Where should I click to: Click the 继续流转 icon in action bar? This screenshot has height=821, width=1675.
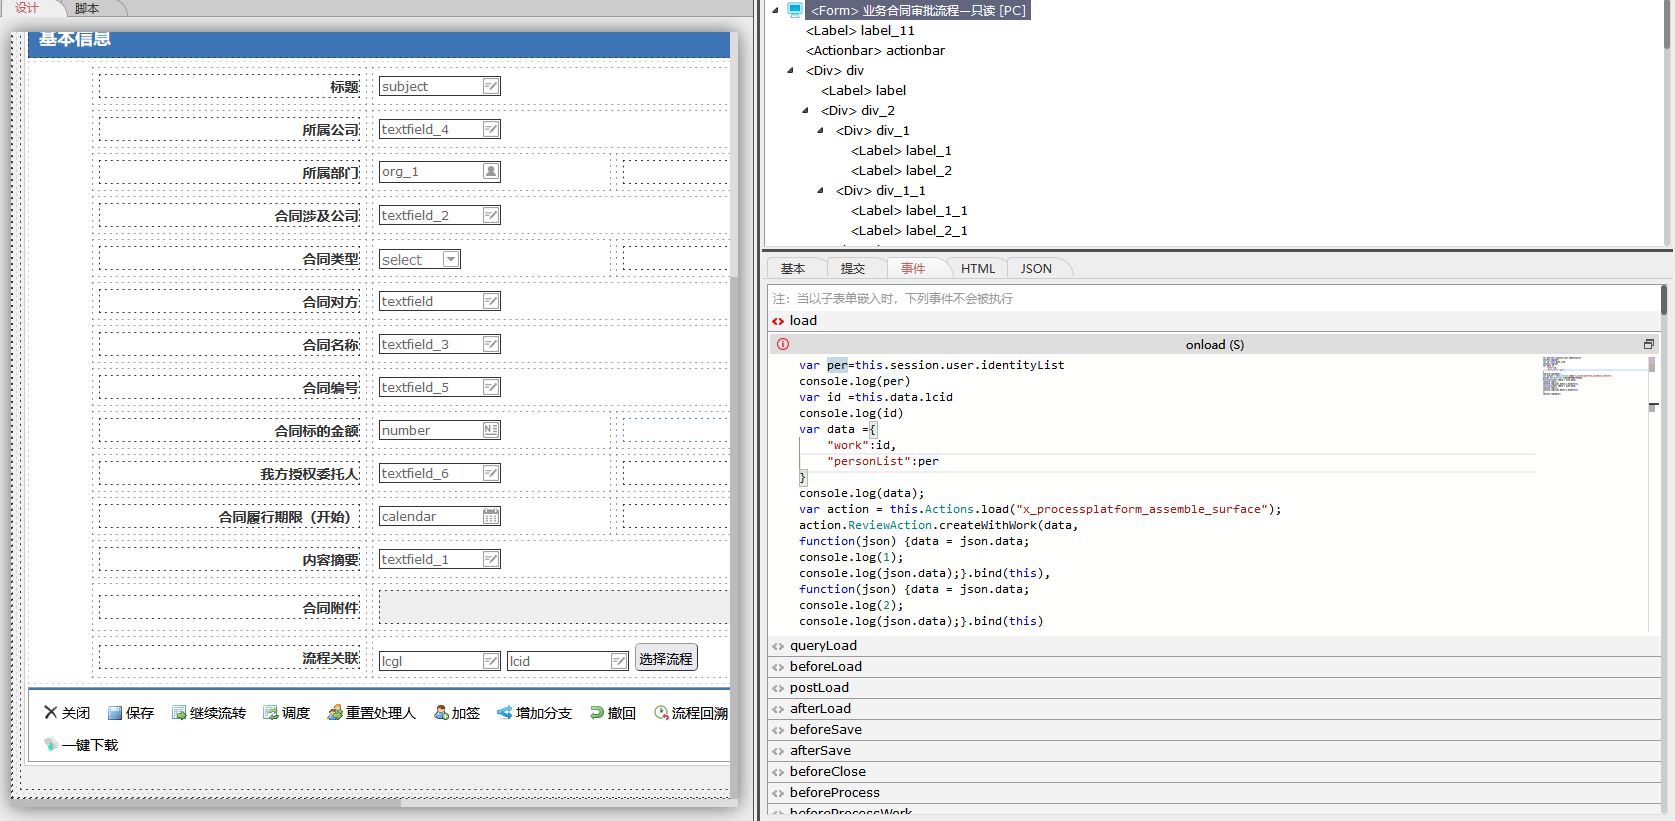pos(179,713)
